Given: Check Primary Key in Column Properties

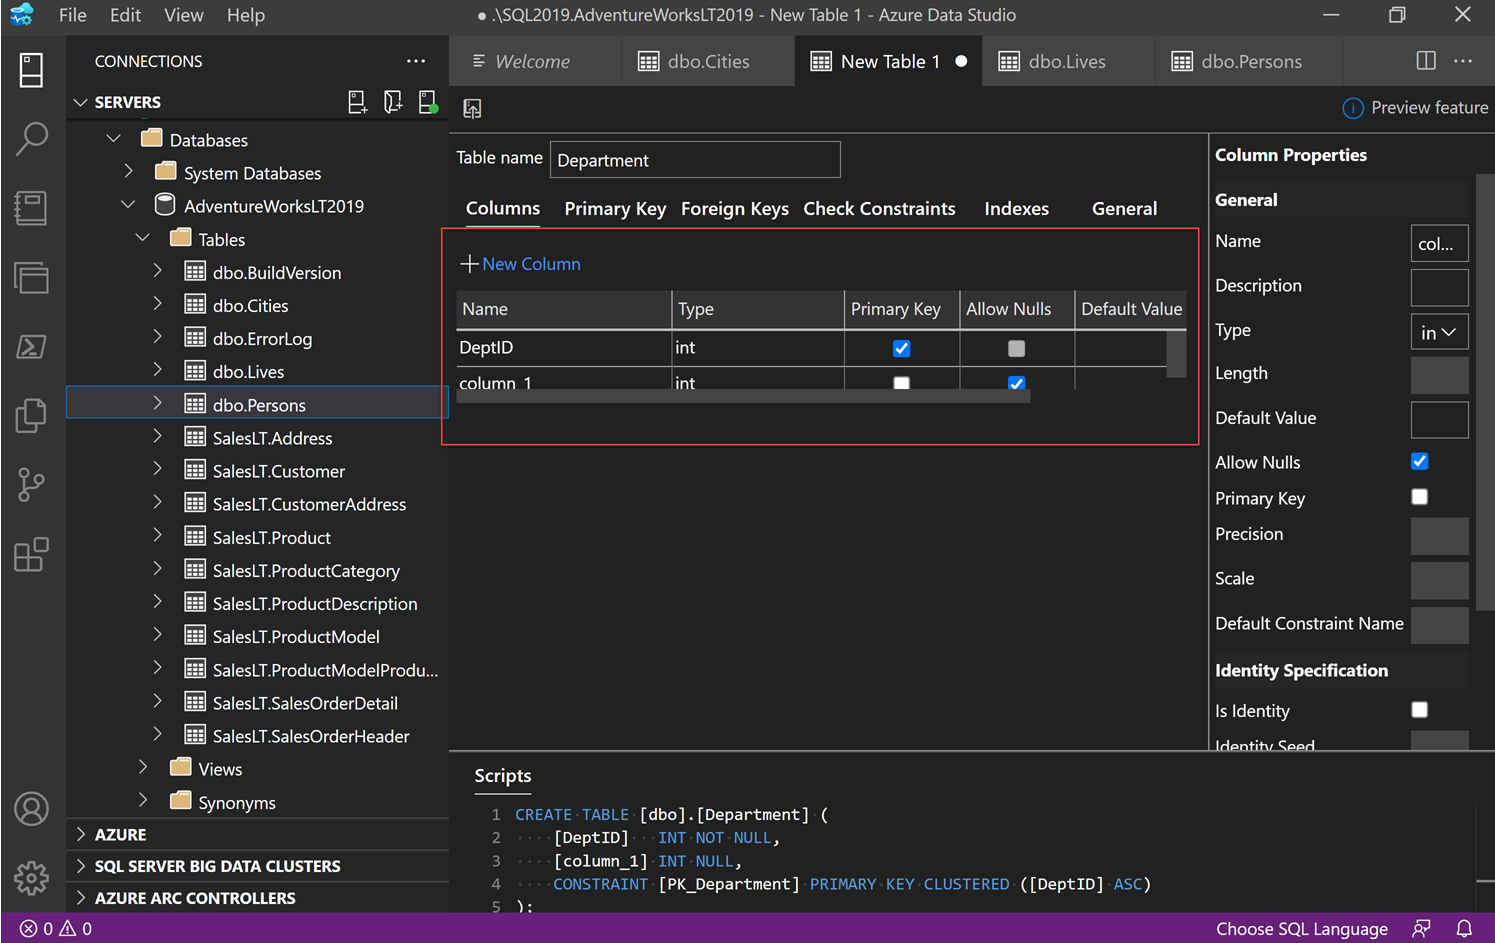Looking at the screenshot, I should (1419, 497).
